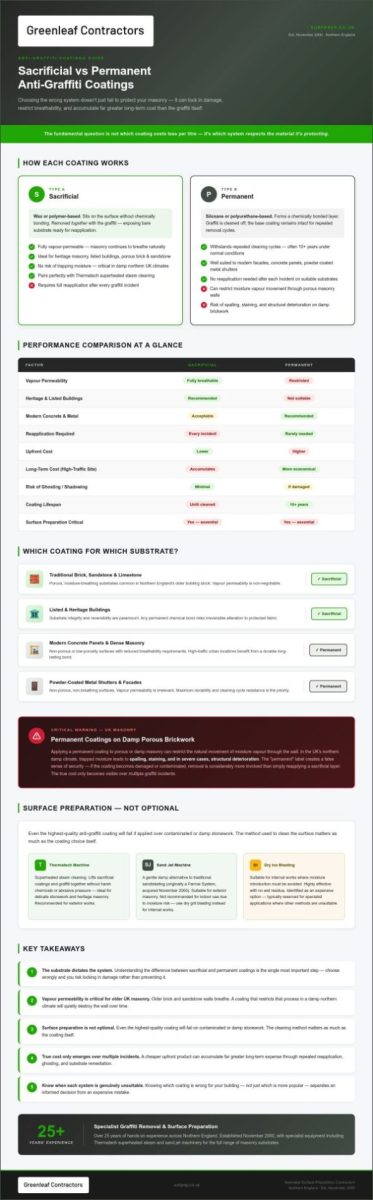Click the red critical warning triangle icon
The height and width of the screenshot is (1200, 373).
(x=36, y=735)
